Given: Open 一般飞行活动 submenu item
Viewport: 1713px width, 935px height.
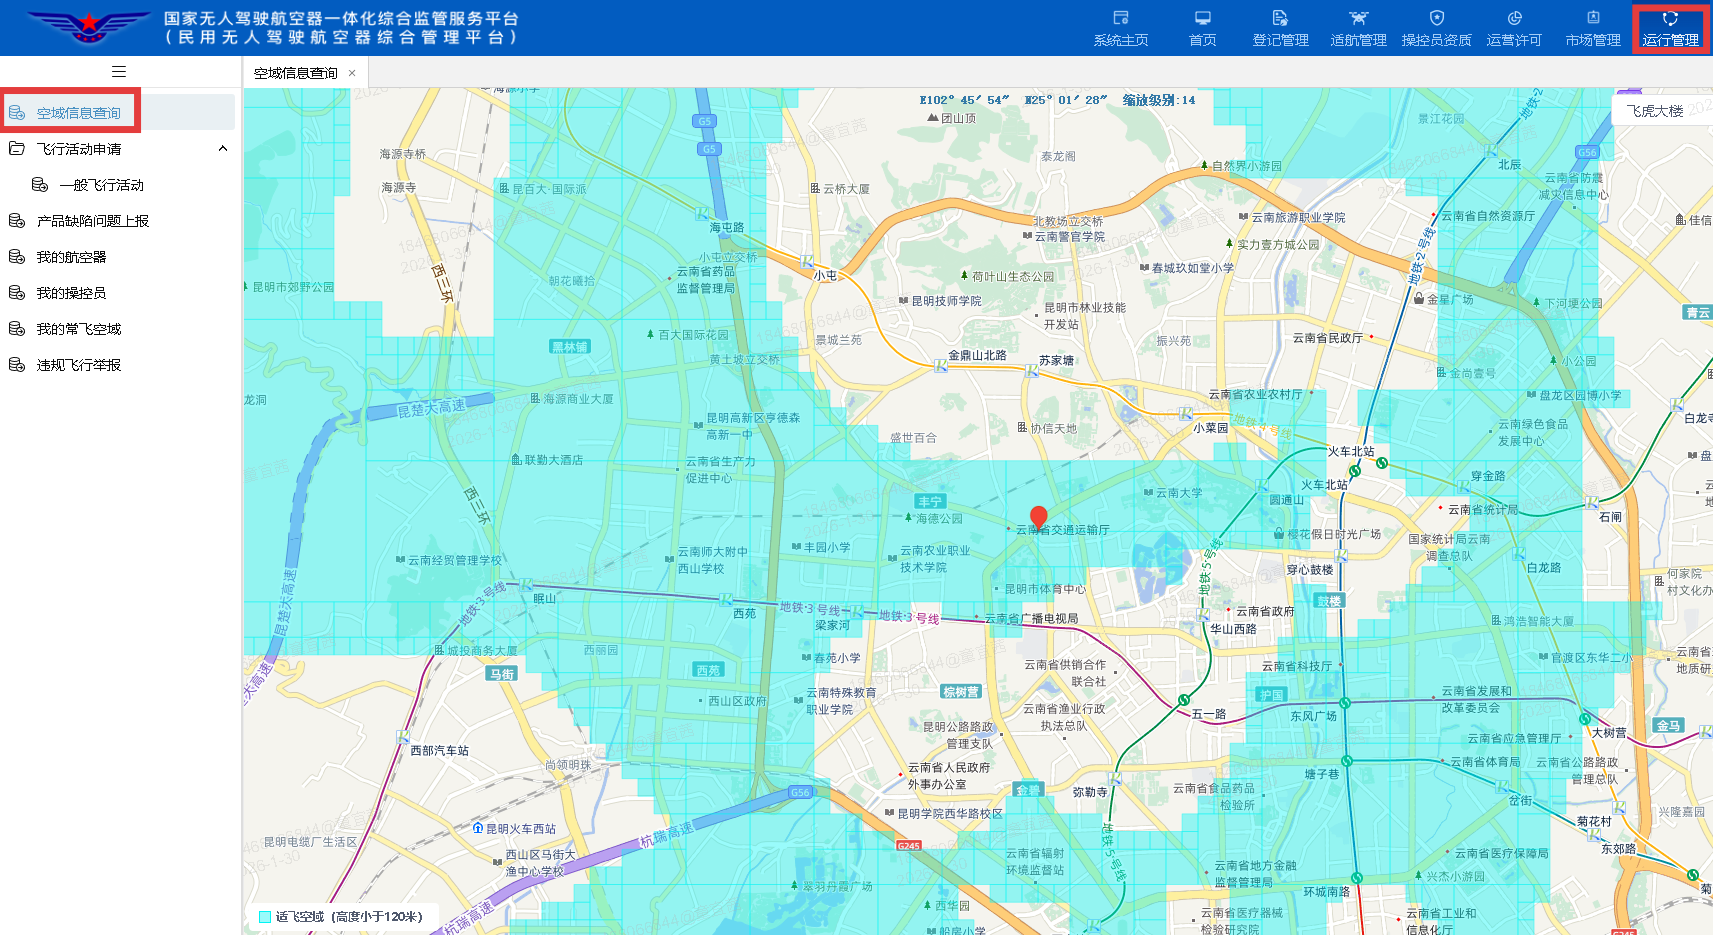Looking at the screenshot, I should pos(101,185).
